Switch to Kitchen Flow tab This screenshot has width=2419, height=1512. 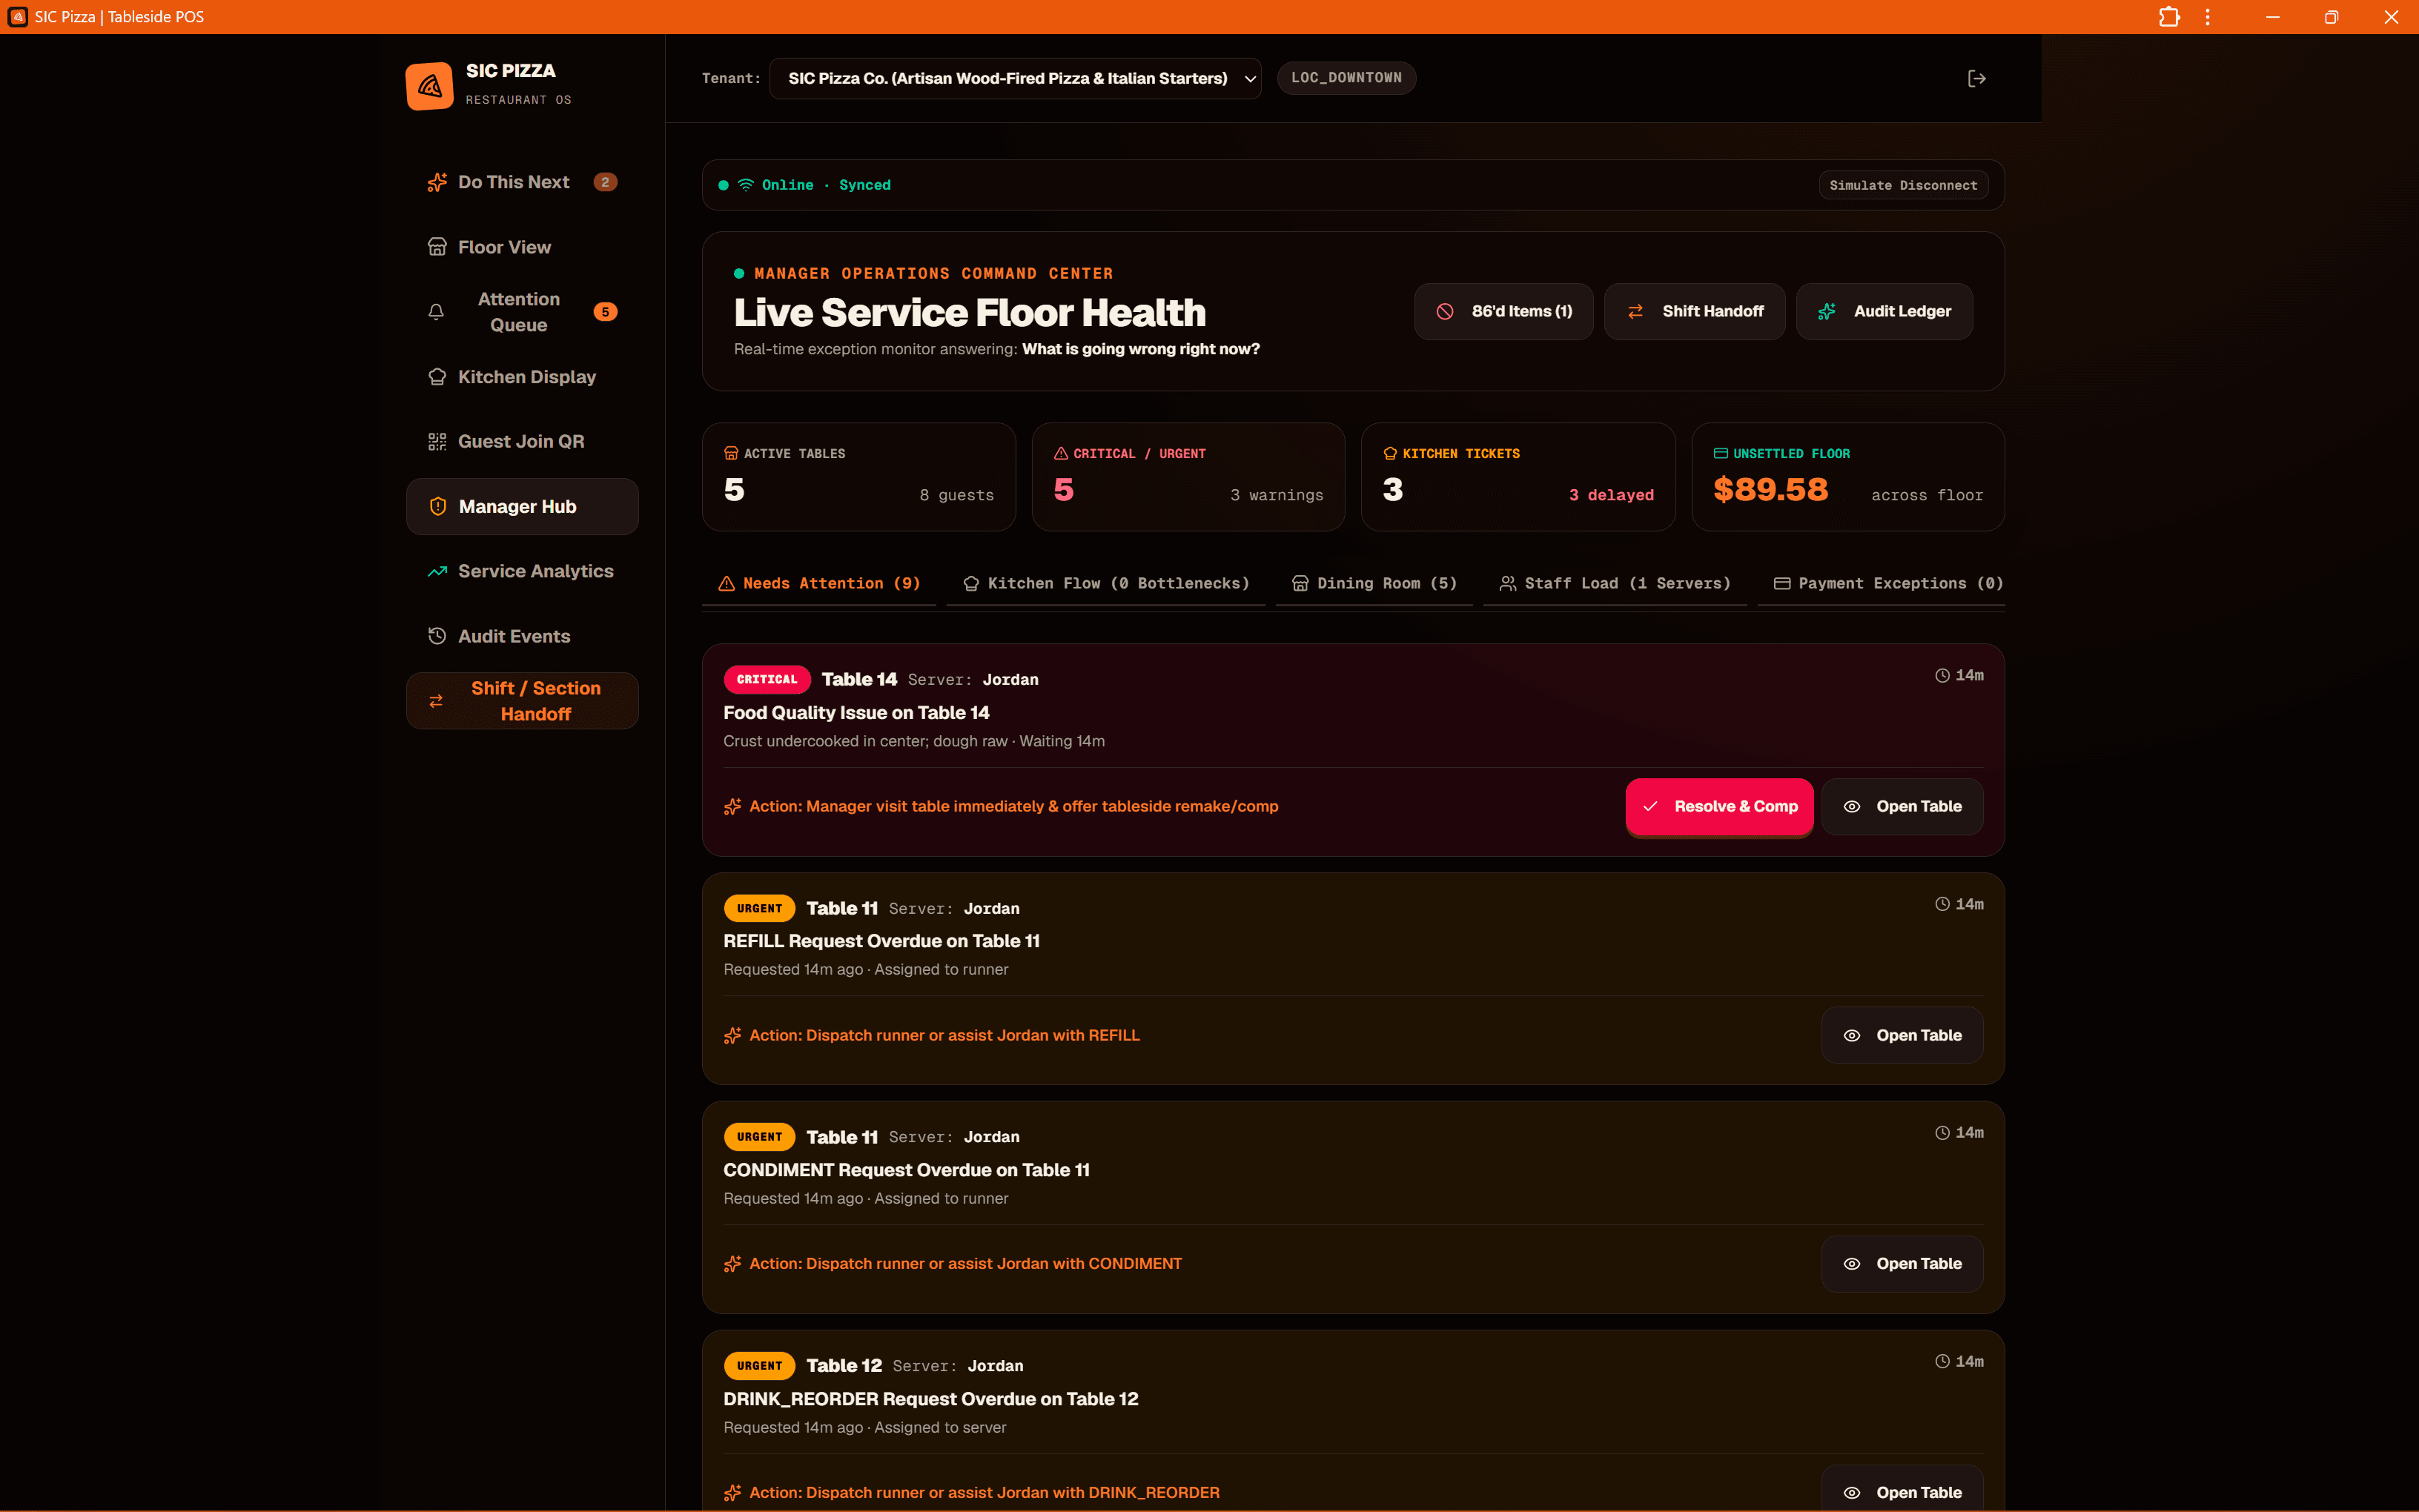1106,583
